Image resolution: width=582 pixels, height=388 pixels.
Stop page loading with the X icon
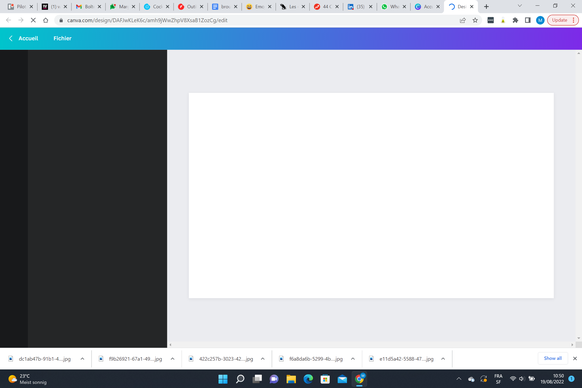pyautogui.click(x=33, y=20)
